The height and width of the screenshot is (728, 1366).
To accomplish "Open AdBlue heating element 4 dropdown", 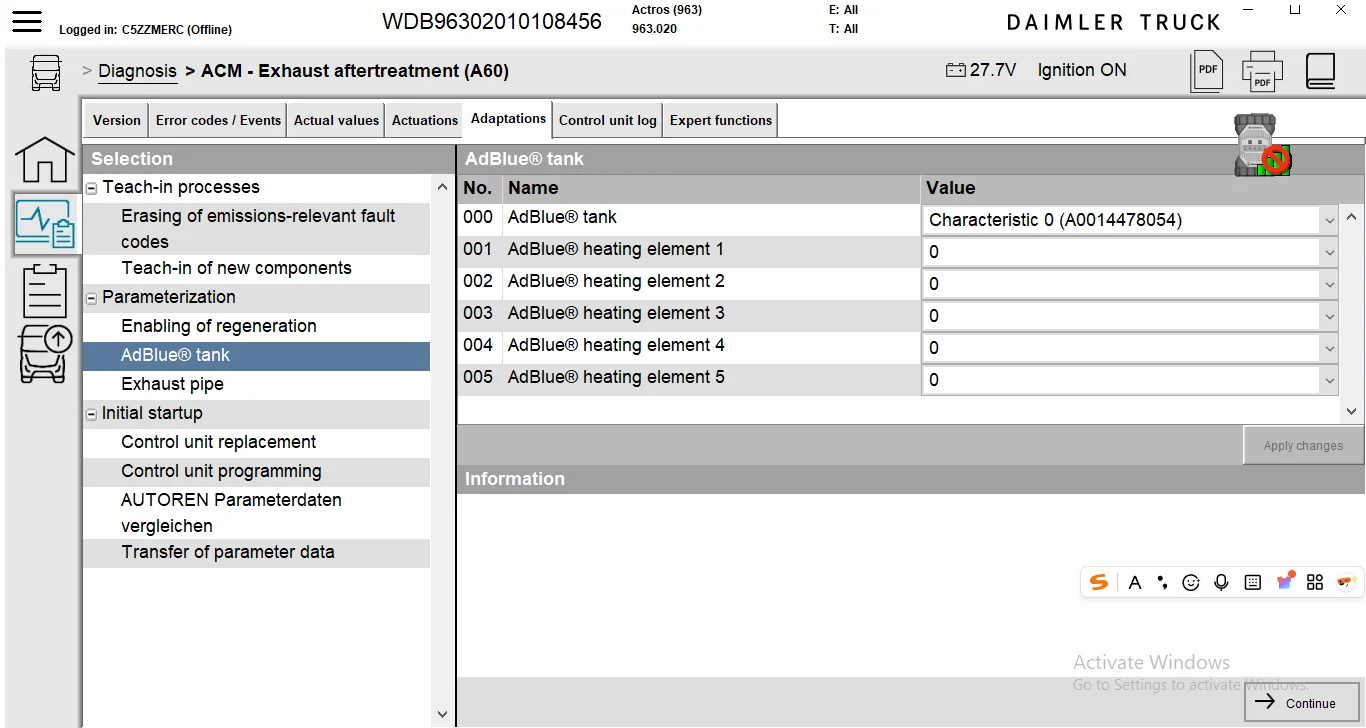I will 1329,349.
